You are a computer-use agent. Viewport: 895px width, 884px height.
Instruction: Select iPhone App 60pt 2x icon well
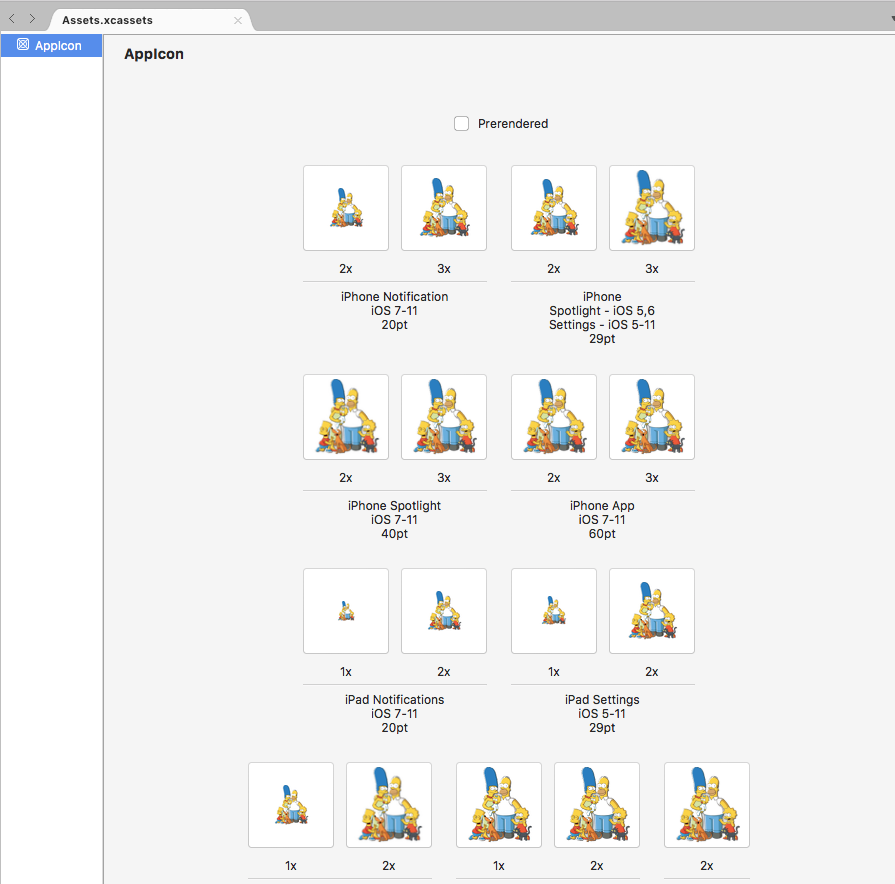tap(554, 417)
